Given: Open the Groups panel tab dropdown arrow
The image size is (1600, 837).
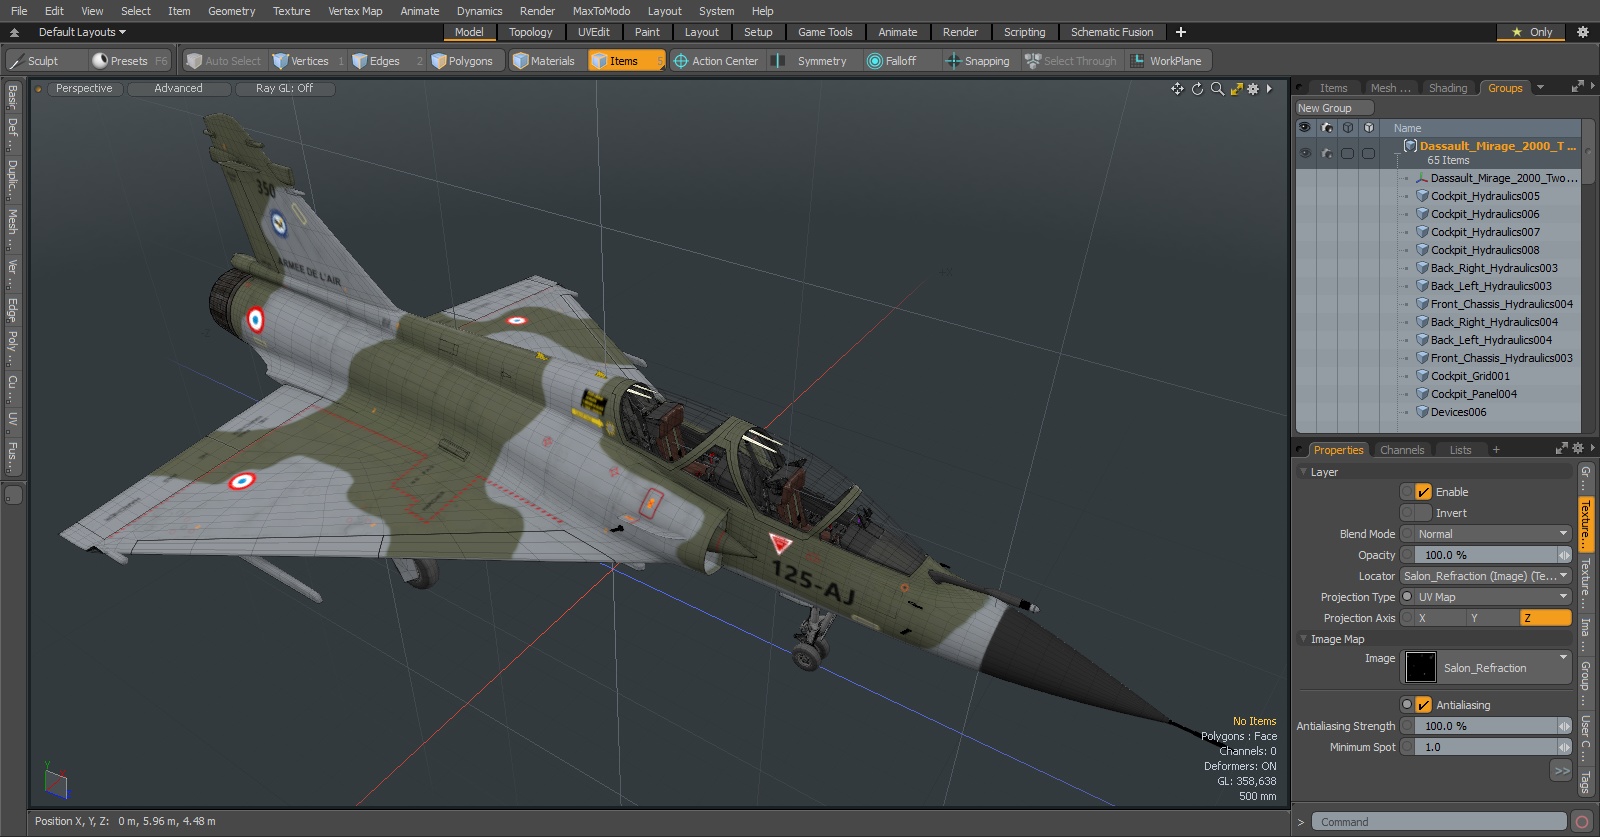Looking at the screenshot, I should 1540,88.
